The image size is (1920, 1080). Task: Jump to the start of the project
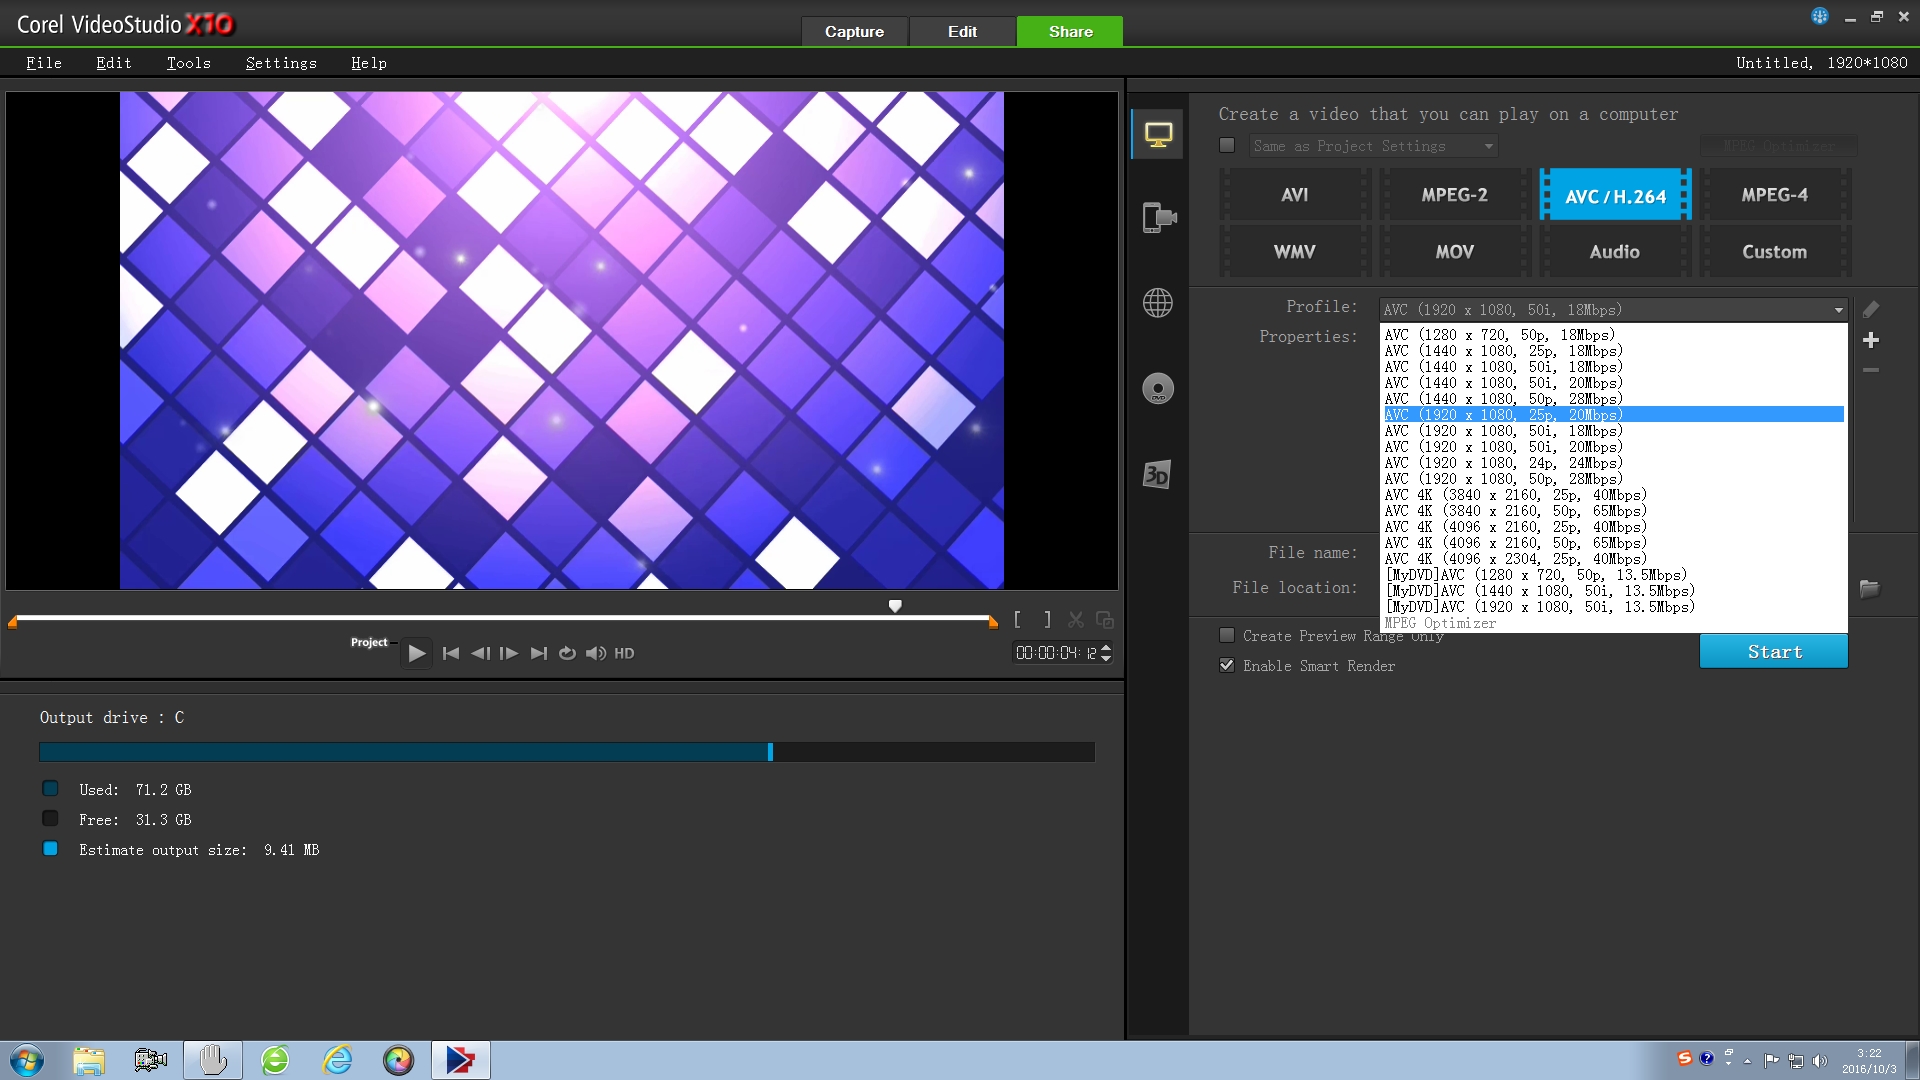pos(451,653)
